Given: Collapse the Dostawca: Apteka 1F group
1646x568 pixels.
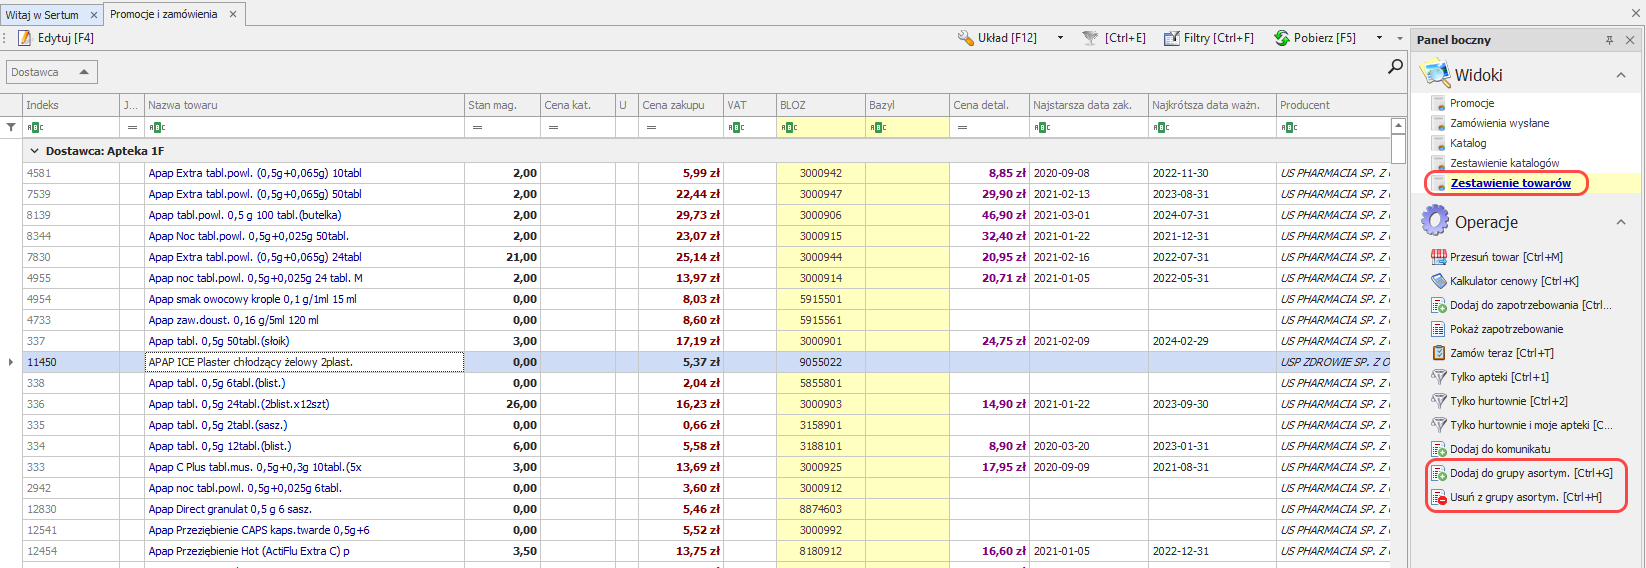Looking at the screenshot, I should click(x=34, y=151).
